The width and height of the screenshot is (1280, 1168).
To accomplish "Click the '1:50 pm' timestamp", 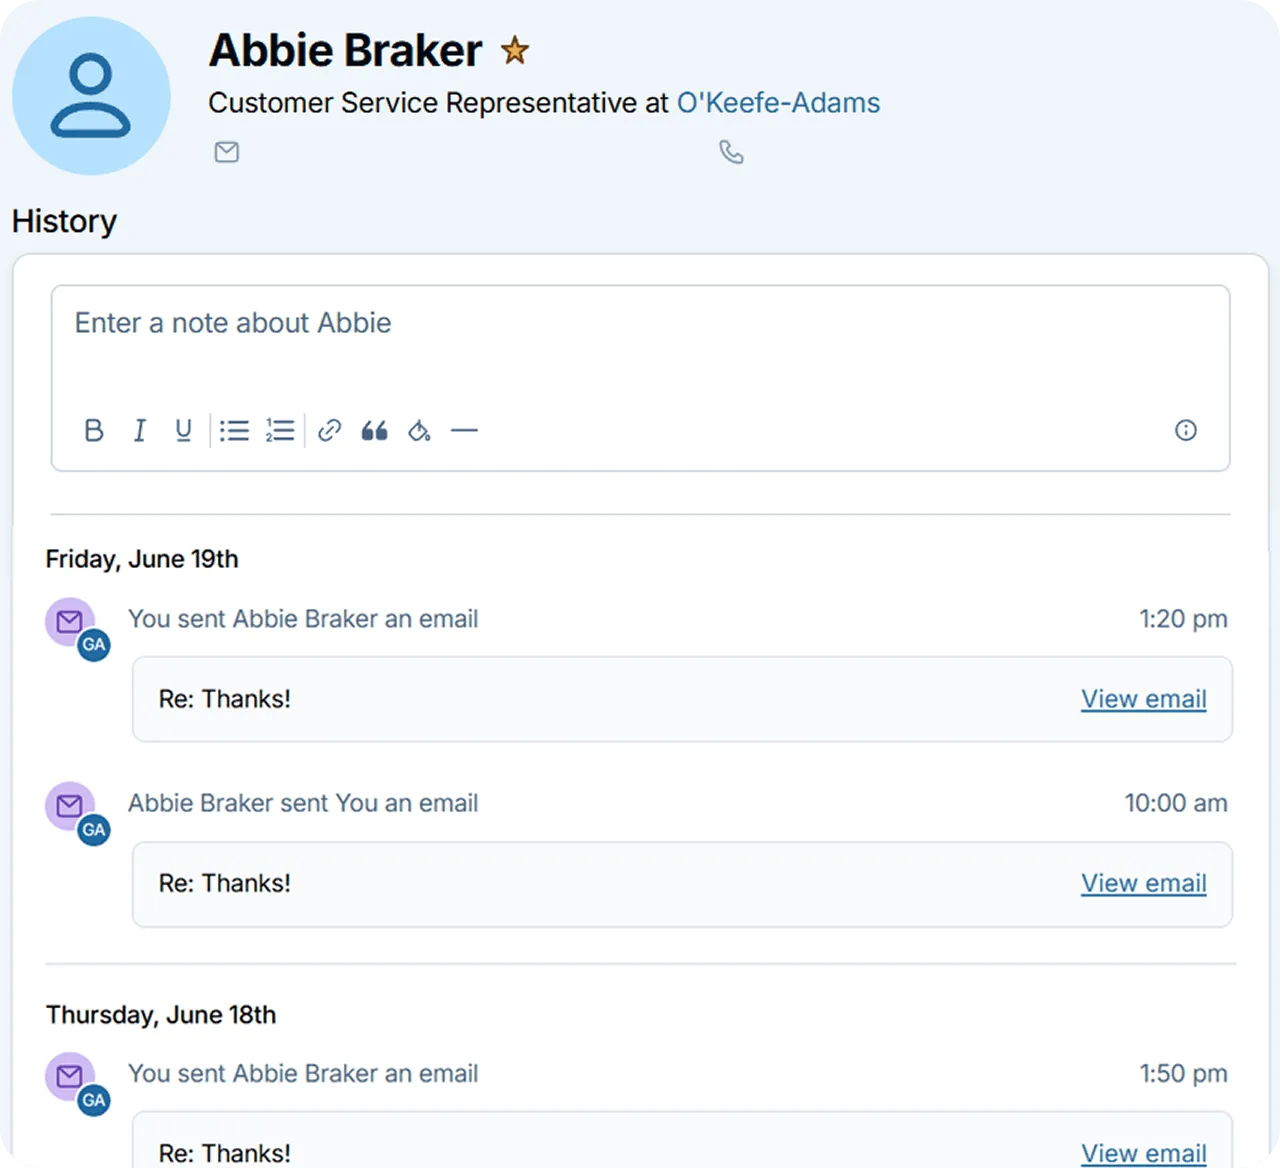I will (x=1183, y=1073).
